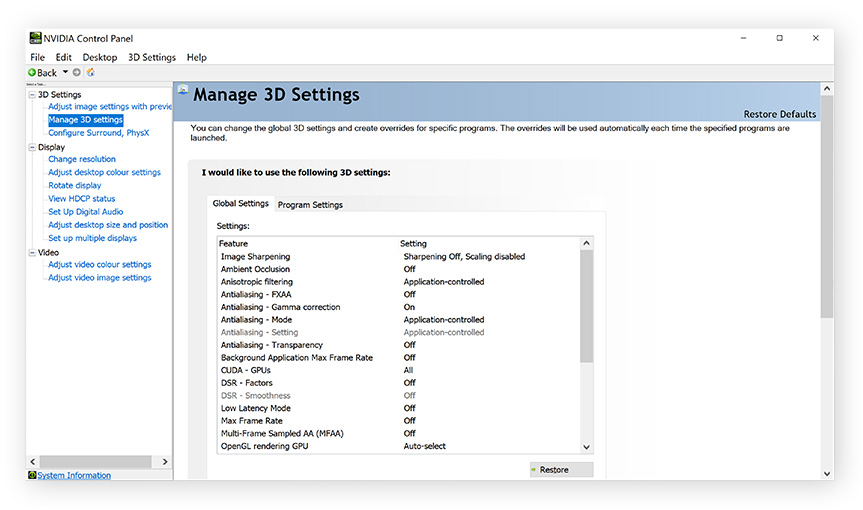The width and height of the screenshot is (863, 510).
Task: Select the CUDA - GPUs row
Action: tap(398, 370)
